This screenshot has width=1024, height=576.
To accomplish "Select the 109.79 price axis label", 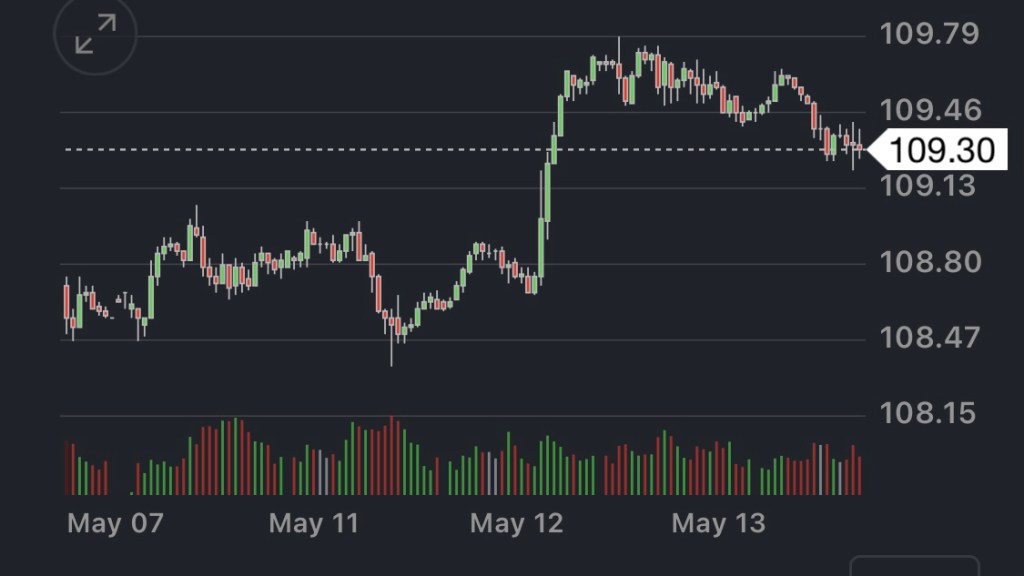I will click(x=929, y=35).
